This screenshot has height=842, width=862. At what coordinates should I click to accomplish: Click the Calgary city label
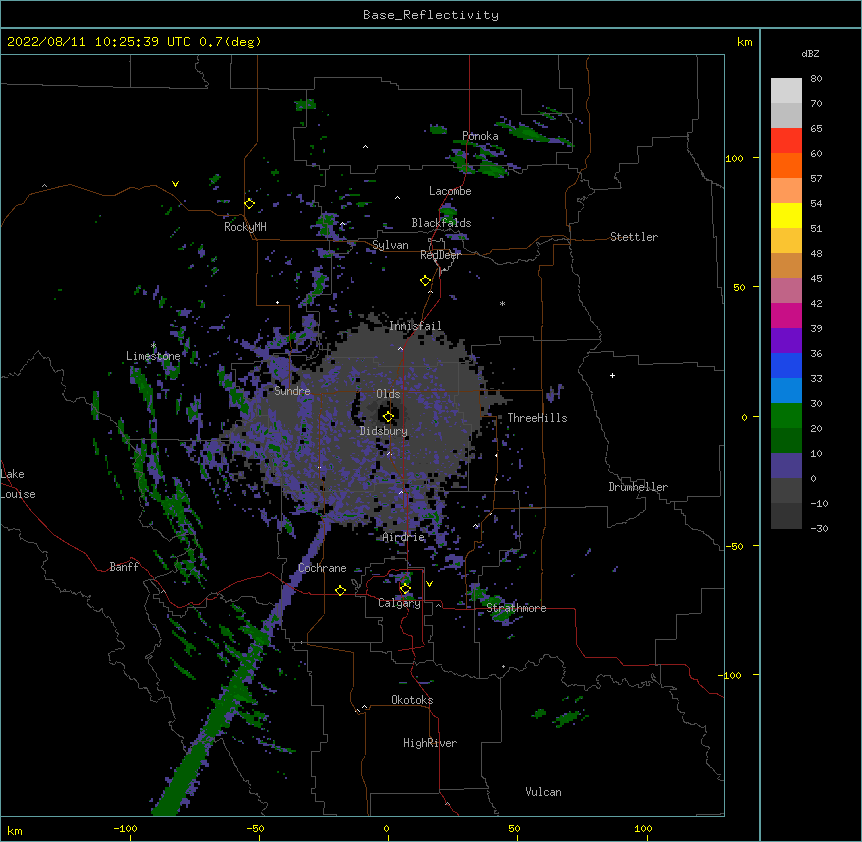coord(400,603)
